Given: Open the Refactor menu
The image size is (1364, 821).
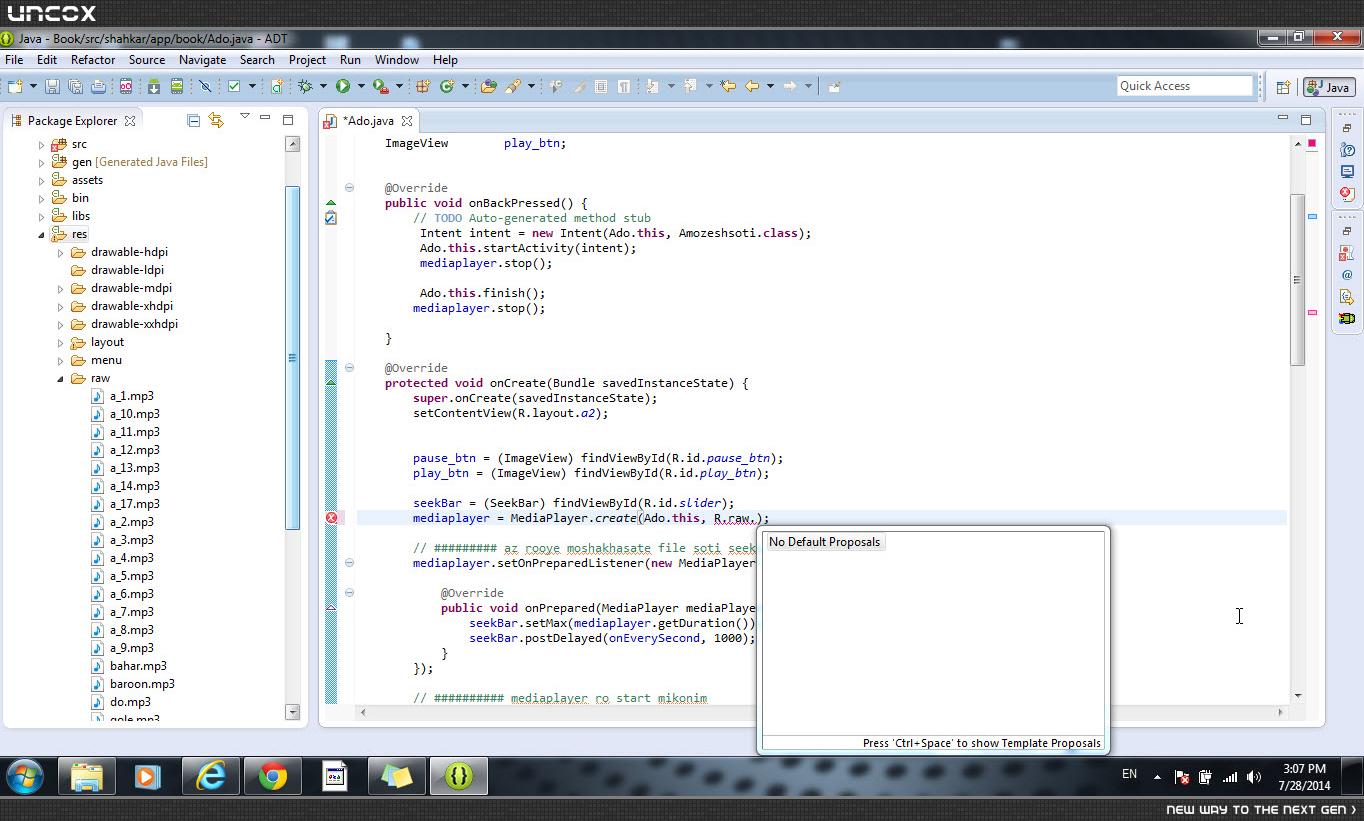Looking at the screenshot, I should (93, 60).
